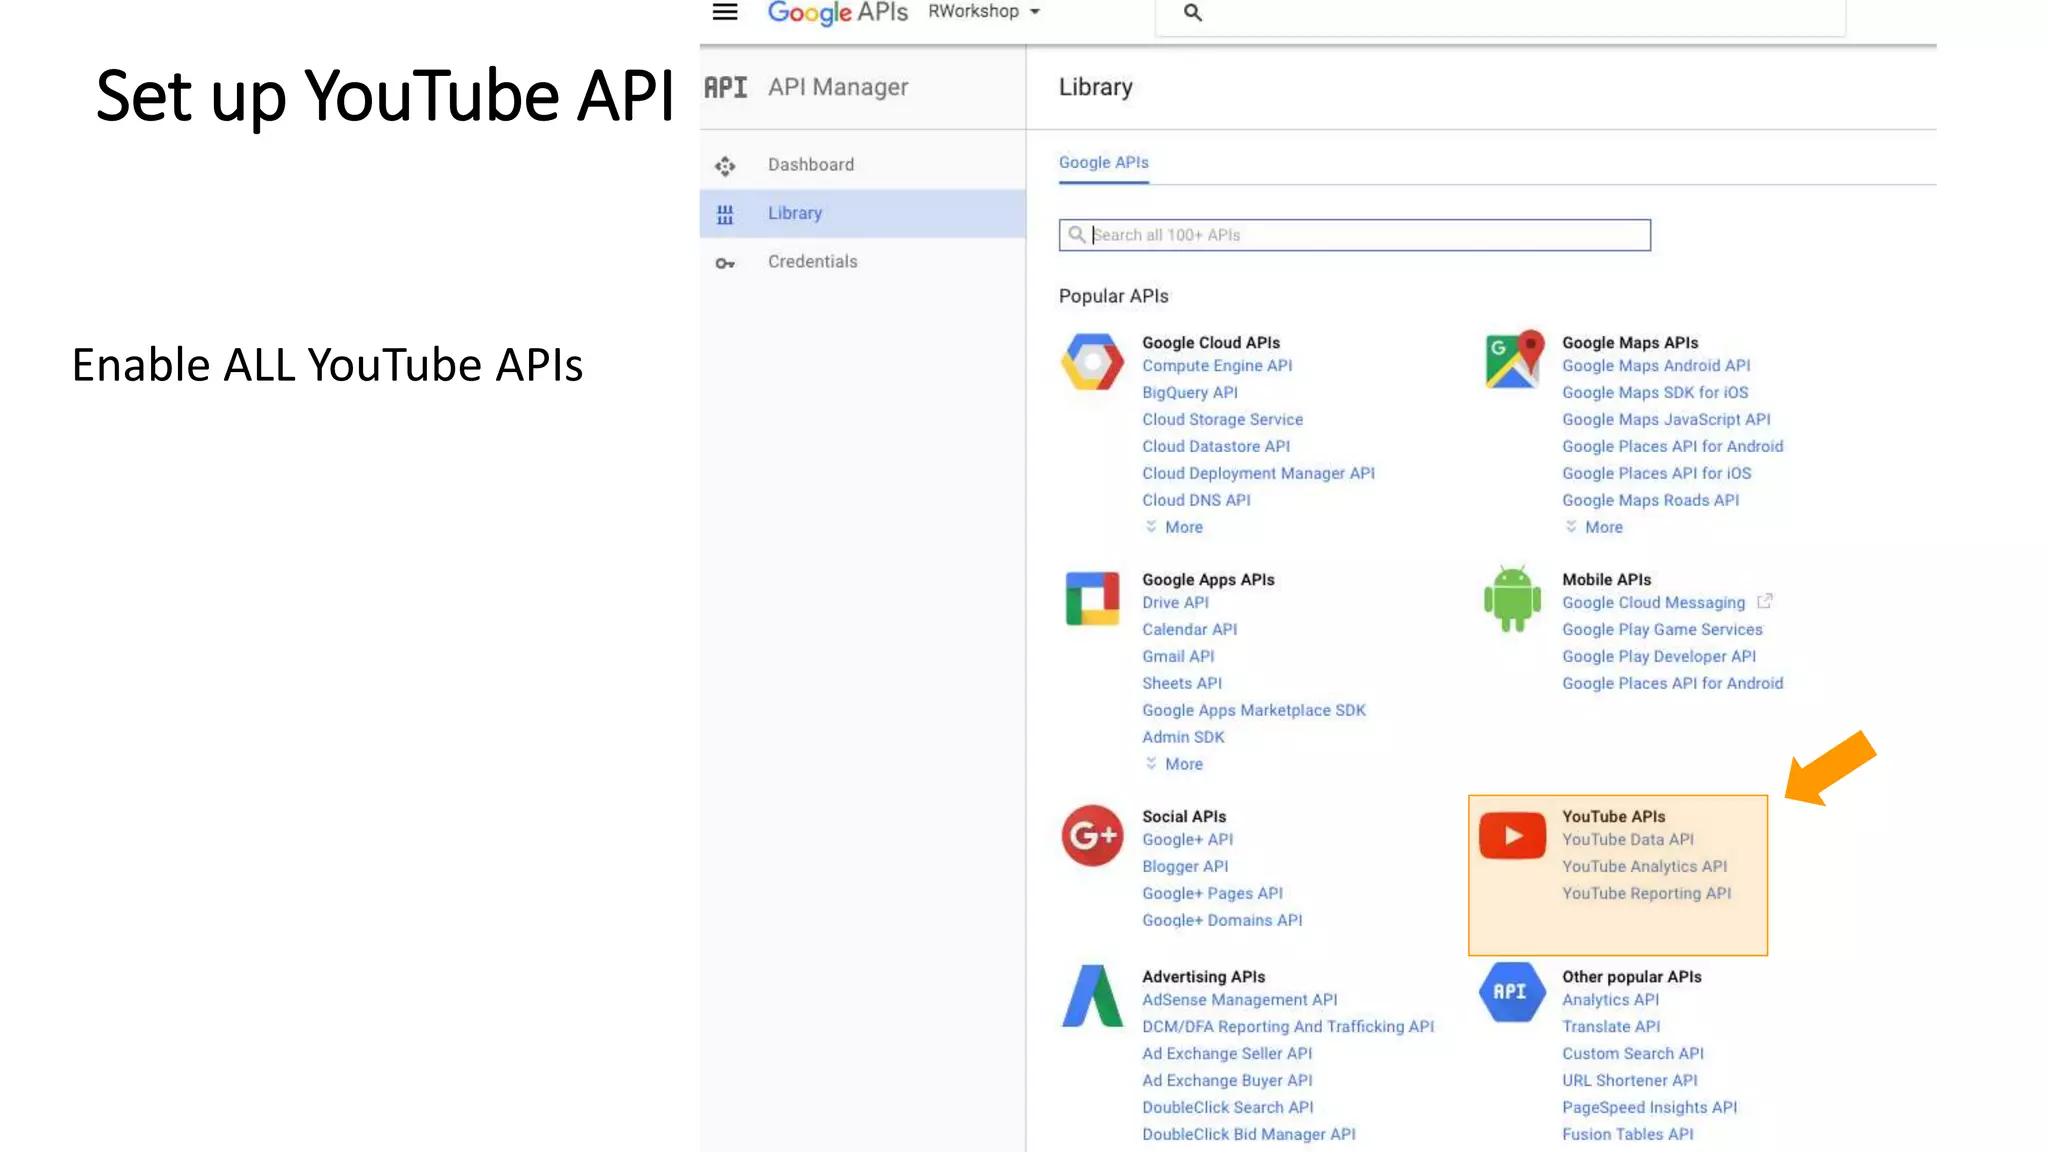Open Google Cloud Messaging link
The width and height of the screenshot is (2048, 1152).
(x=1653, y=603)
